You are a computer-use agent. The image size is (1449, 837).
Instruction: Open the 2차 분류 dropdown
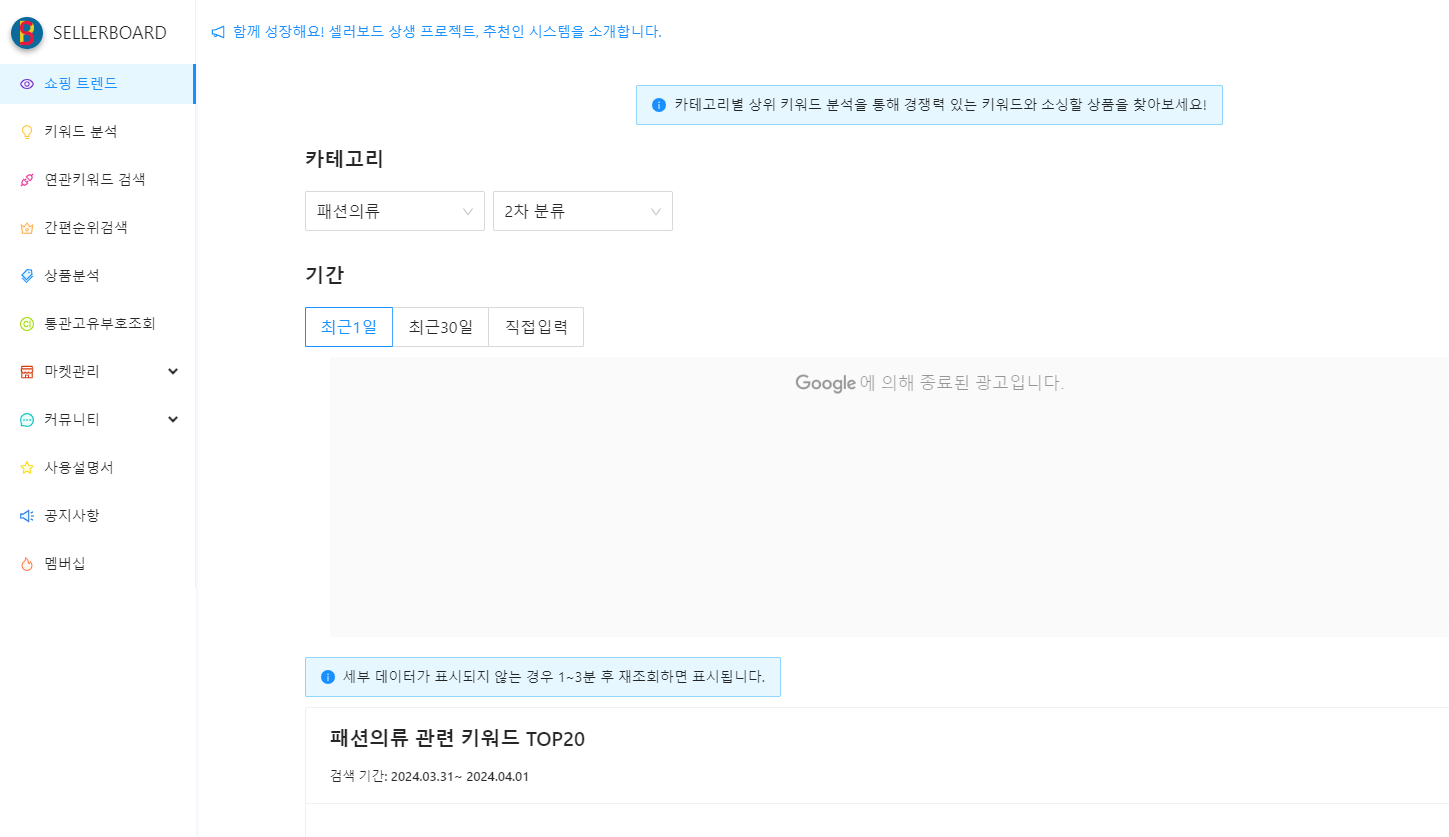point(582,211)
